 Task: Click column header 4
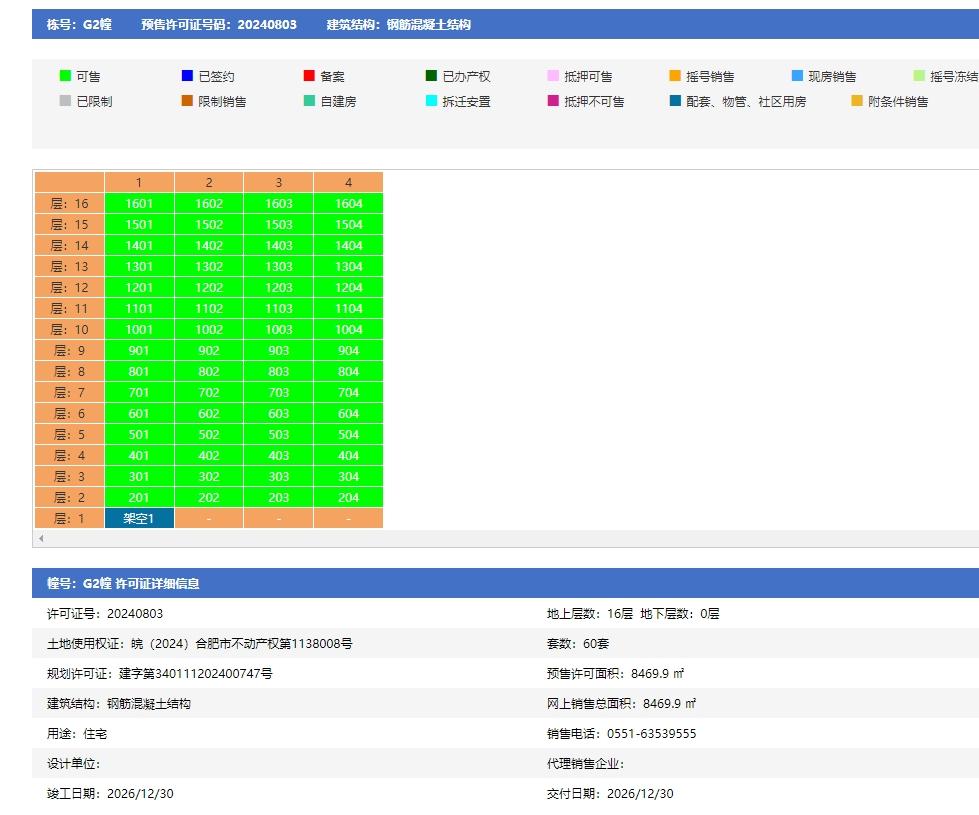click(x=348, y=182)
